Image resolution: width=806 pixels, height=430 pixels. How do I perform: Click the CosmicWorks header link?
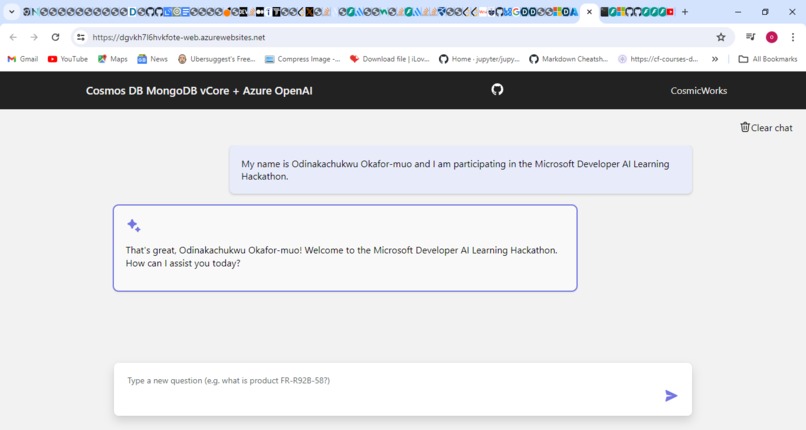pyautogui.click(x=699, y=91)
